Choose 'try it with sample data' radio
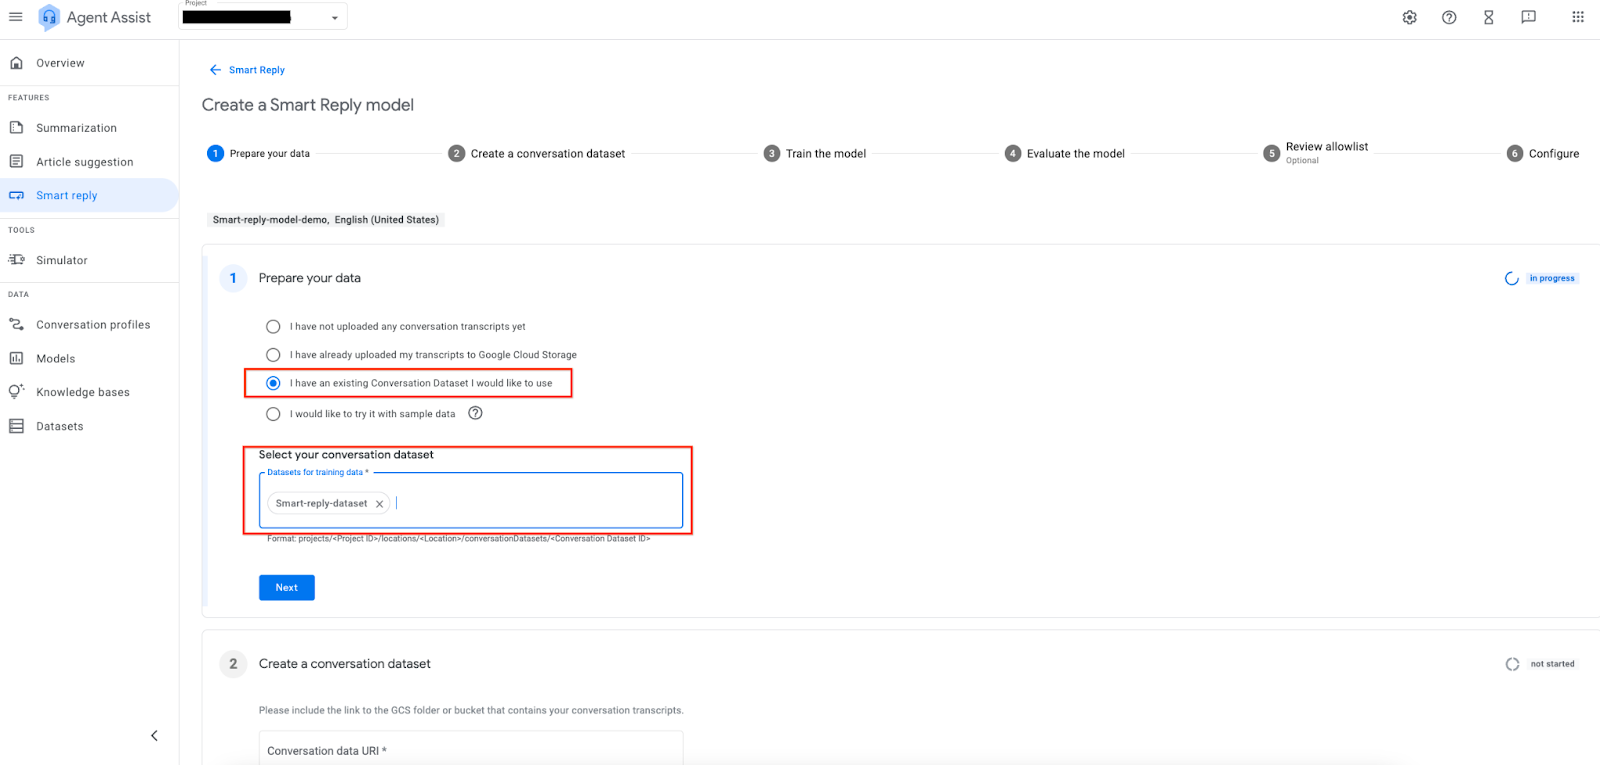The width and height of the screenshot is (1600, 765). (x=273, y=414)
